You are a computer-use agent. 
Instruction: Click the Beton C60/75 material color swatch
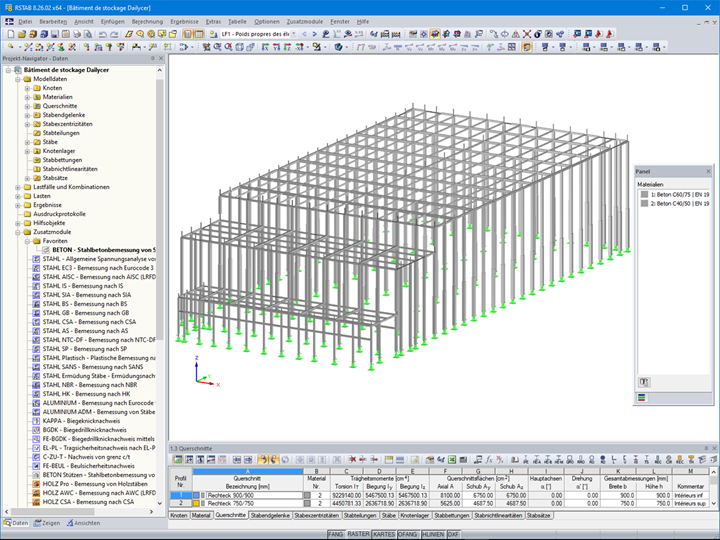pos(645,195)
